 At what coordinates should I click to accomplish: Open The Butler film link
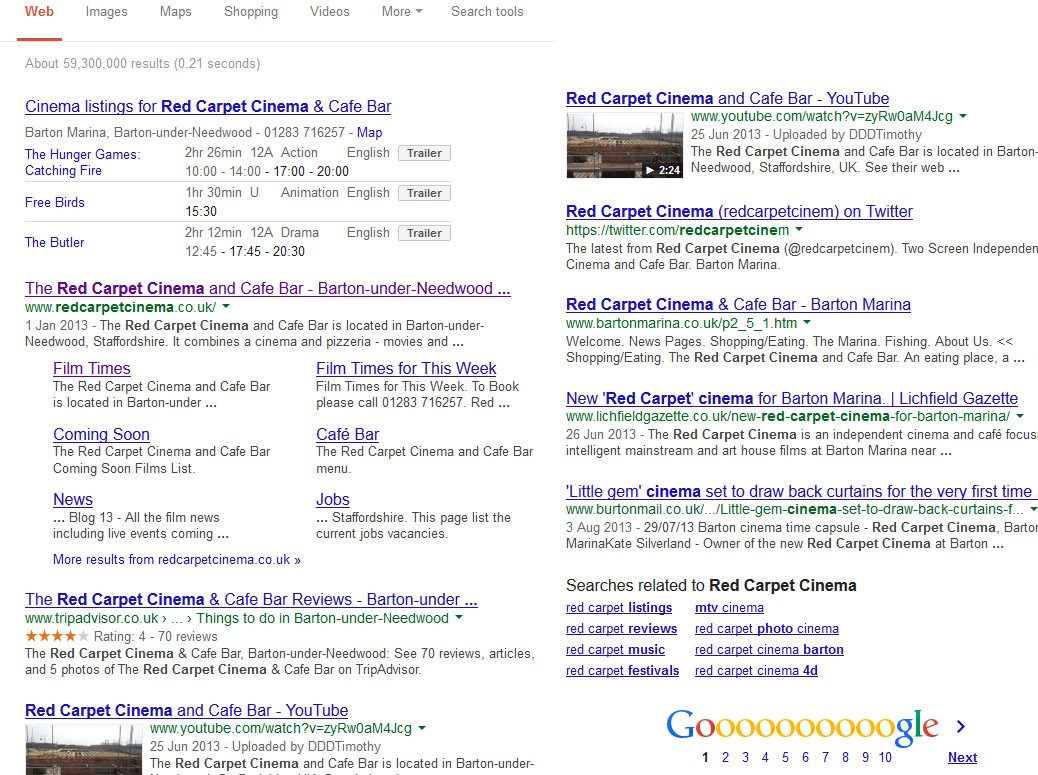pyautogui.click(x=55, y=242)
